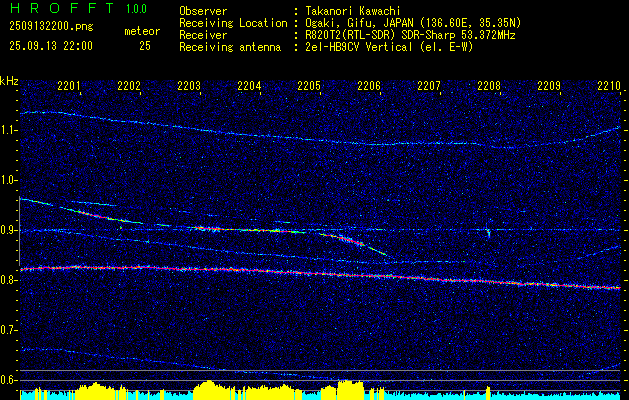629x400 pixels.
Task: Select the filename 2509132200.png
Action: click(51, 26)
